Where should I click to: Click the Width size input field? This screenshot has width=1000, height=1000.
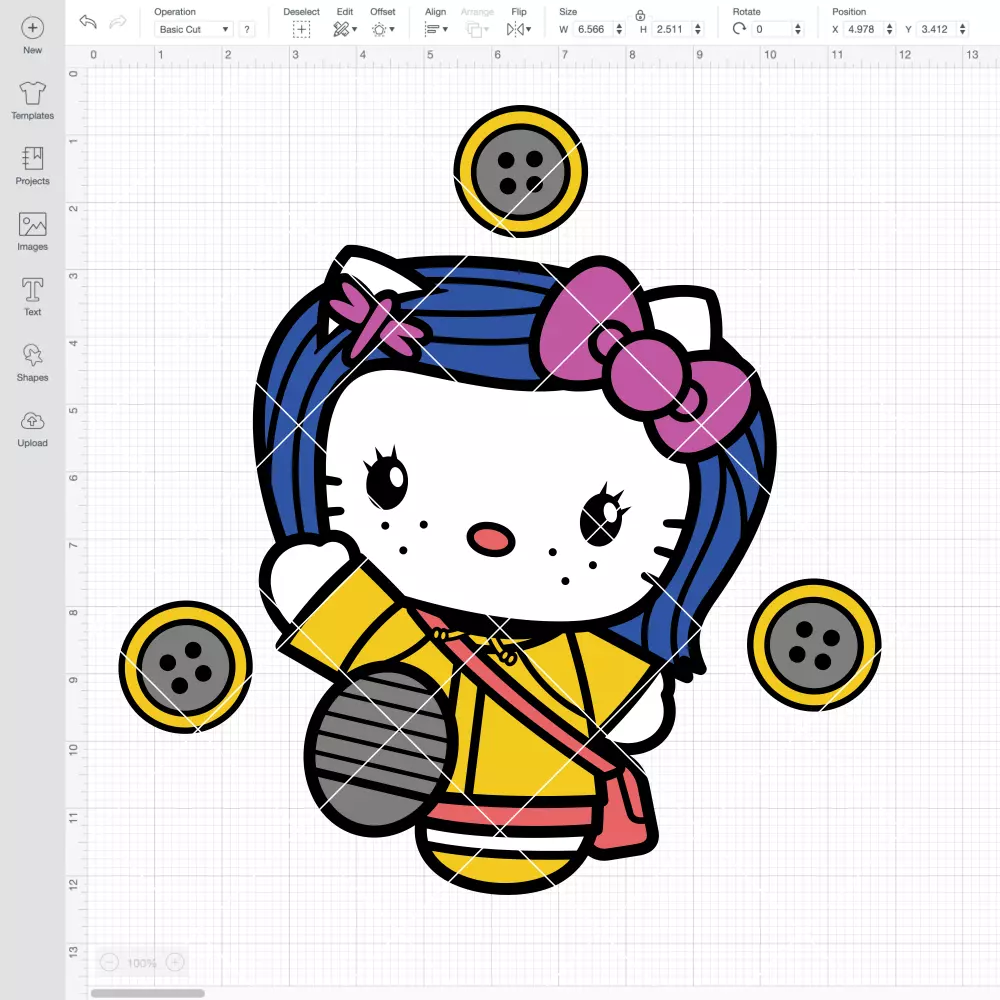tap(592, 29)
